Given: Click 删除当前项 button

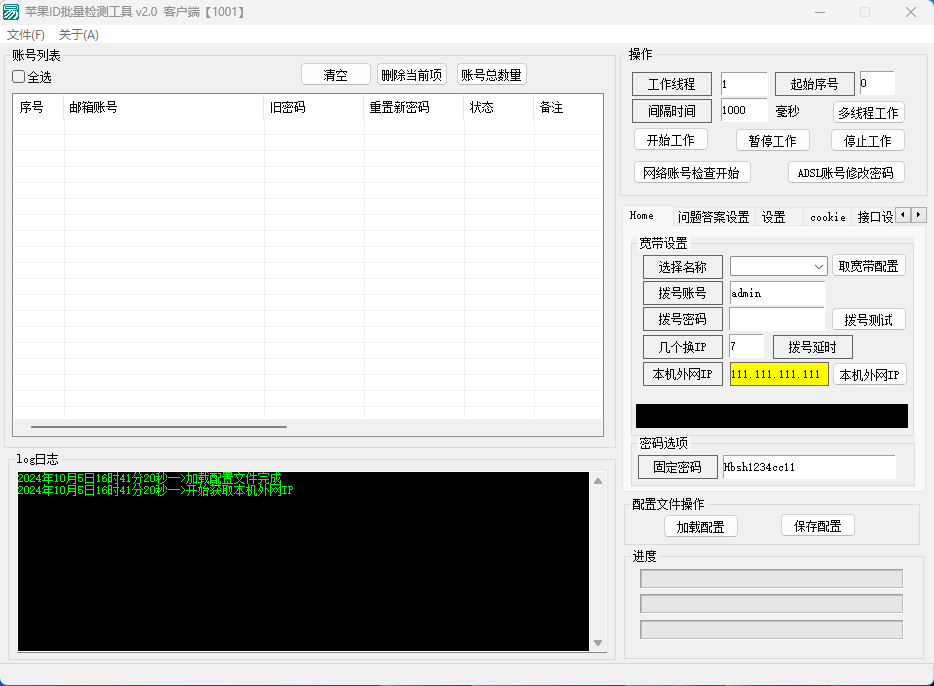Looking at the screenshot, I should (412, 75).
